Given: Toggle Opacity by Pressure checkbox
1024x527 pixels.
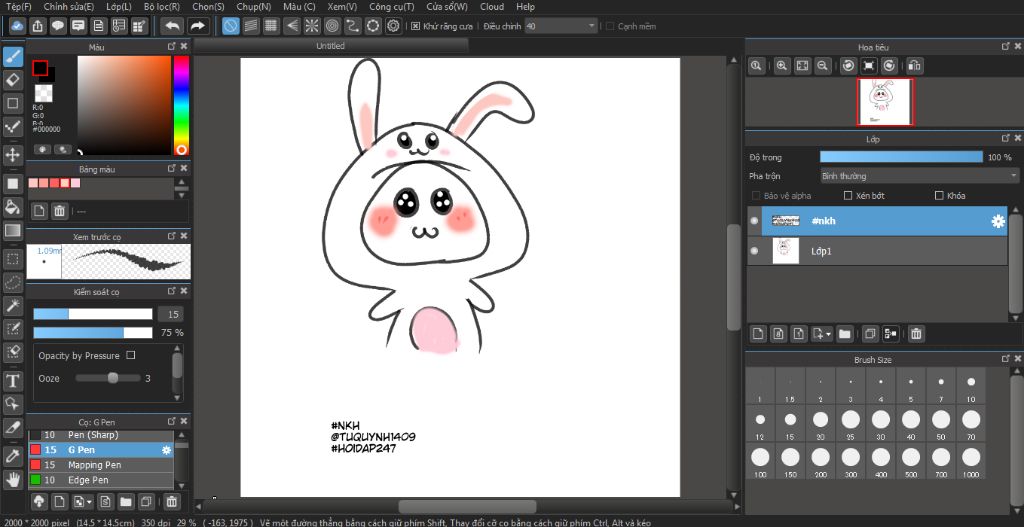Looking at the screenshot, I should pos(131,355).
